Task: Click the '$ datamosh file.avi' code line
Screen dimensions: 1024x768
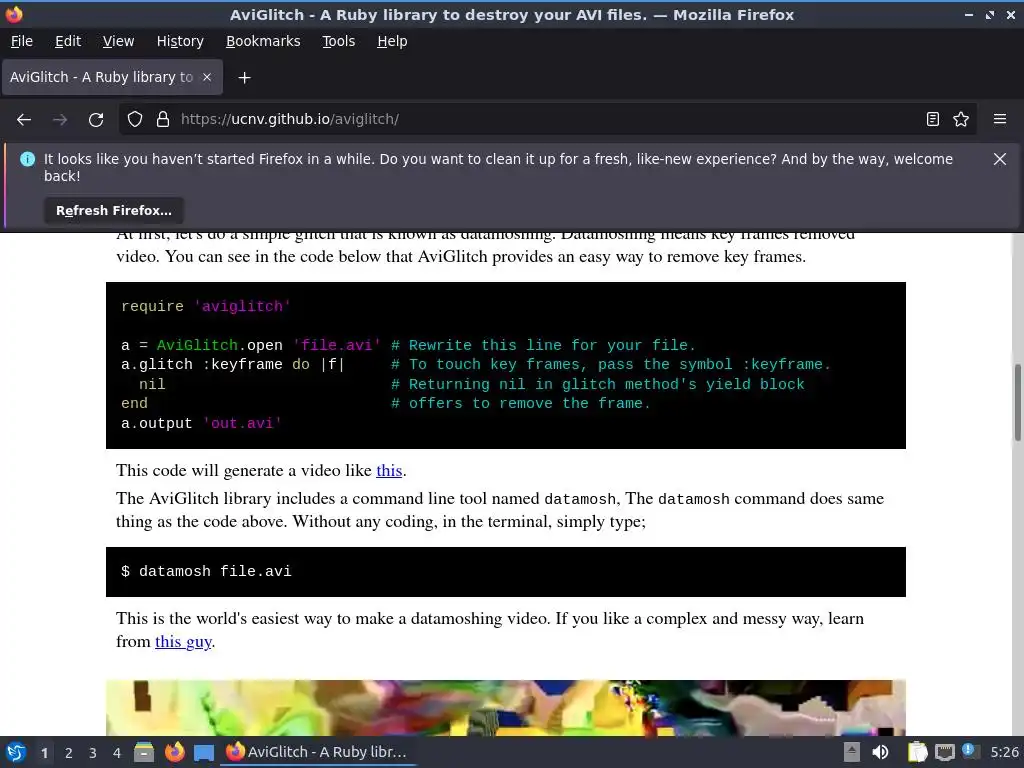Action: pyautogui.click(x=206, y=571)
